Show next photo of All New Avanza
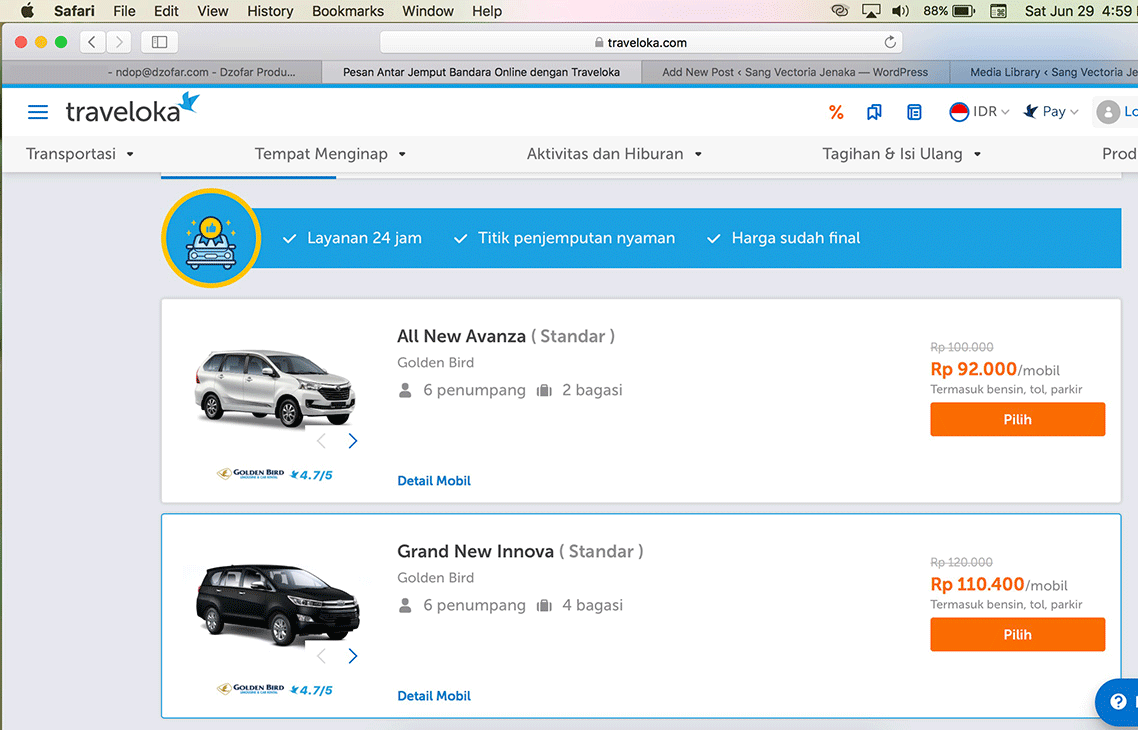 (x=353, y=440)
